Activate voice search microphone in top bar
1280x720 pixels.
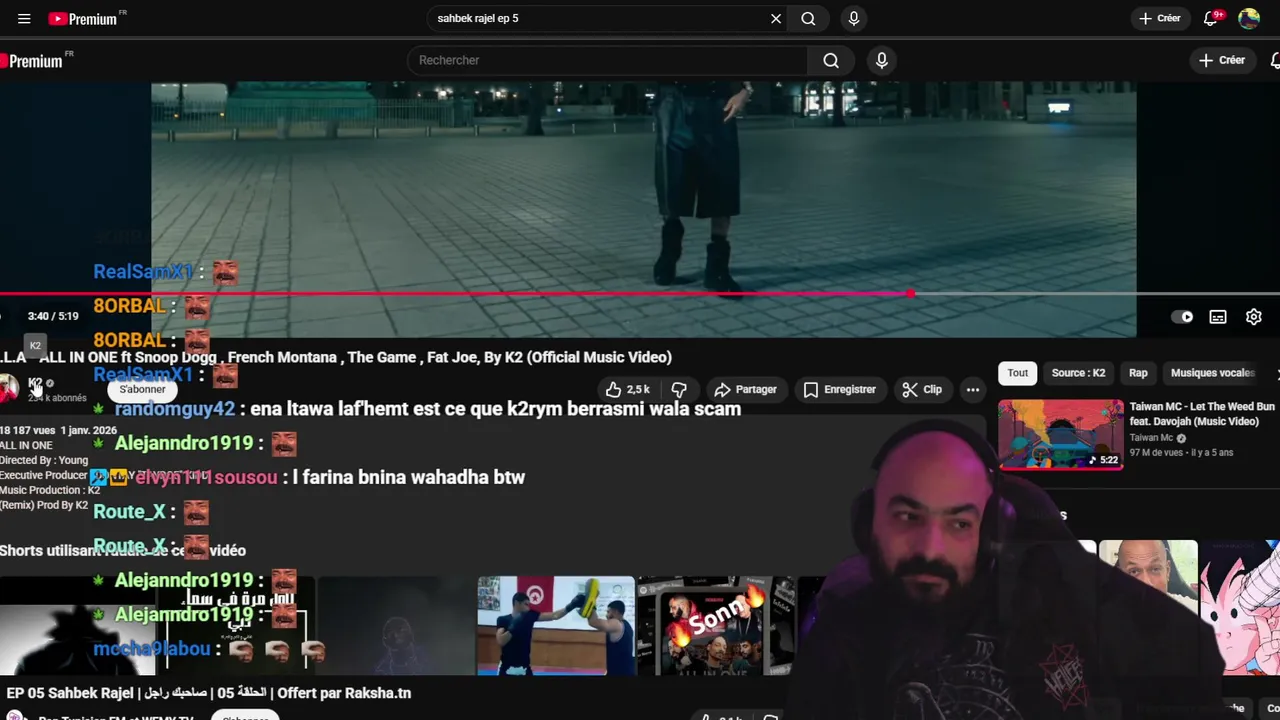(x=853, y=18)
